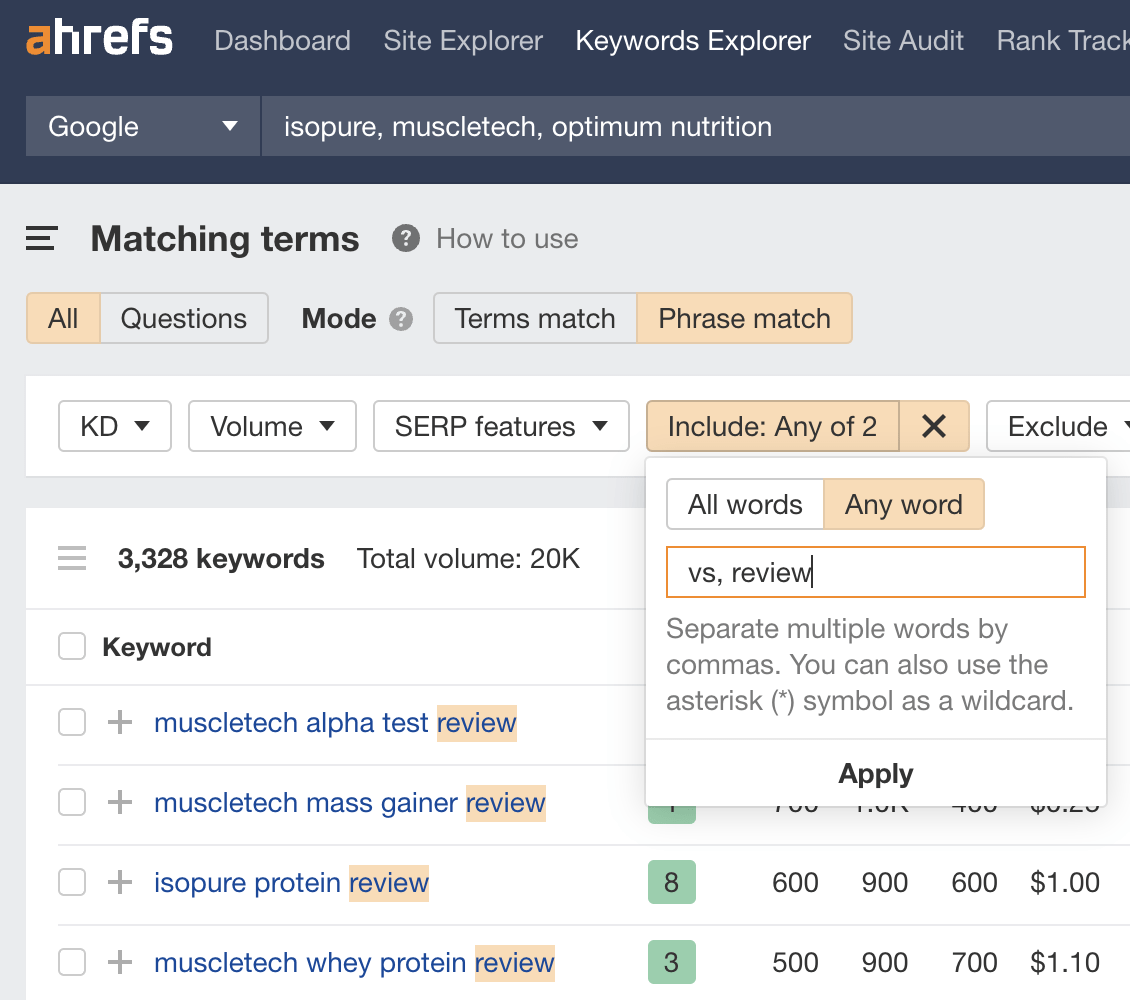Select the Questions tab
1130x1000 pixels.
tap(184, 318)
